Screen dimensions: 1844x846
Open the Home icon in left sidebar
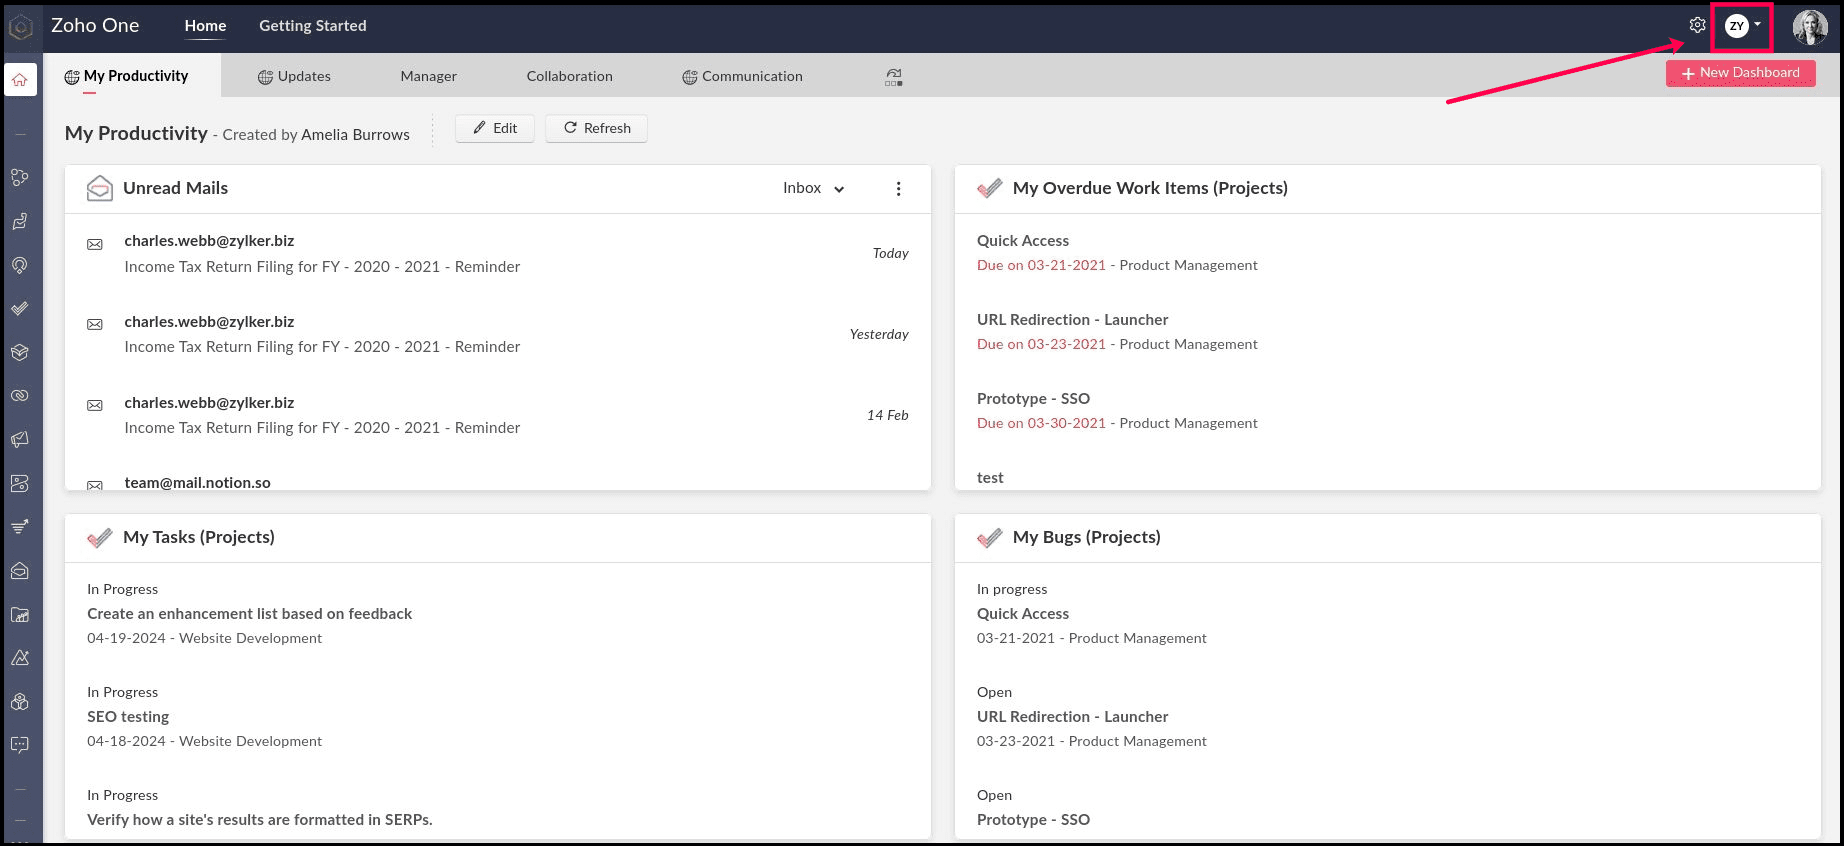click(20, 80)
